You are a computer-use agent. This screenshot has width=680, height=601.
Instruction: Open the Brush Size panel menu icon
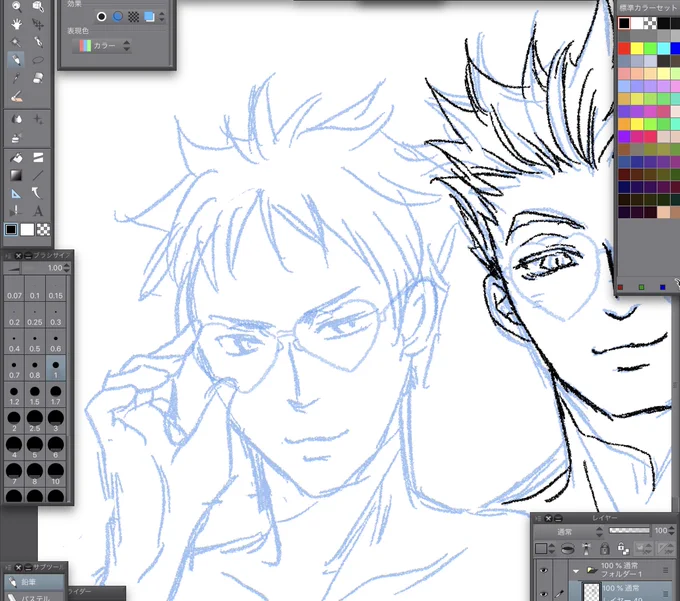(x=8, y=256)
